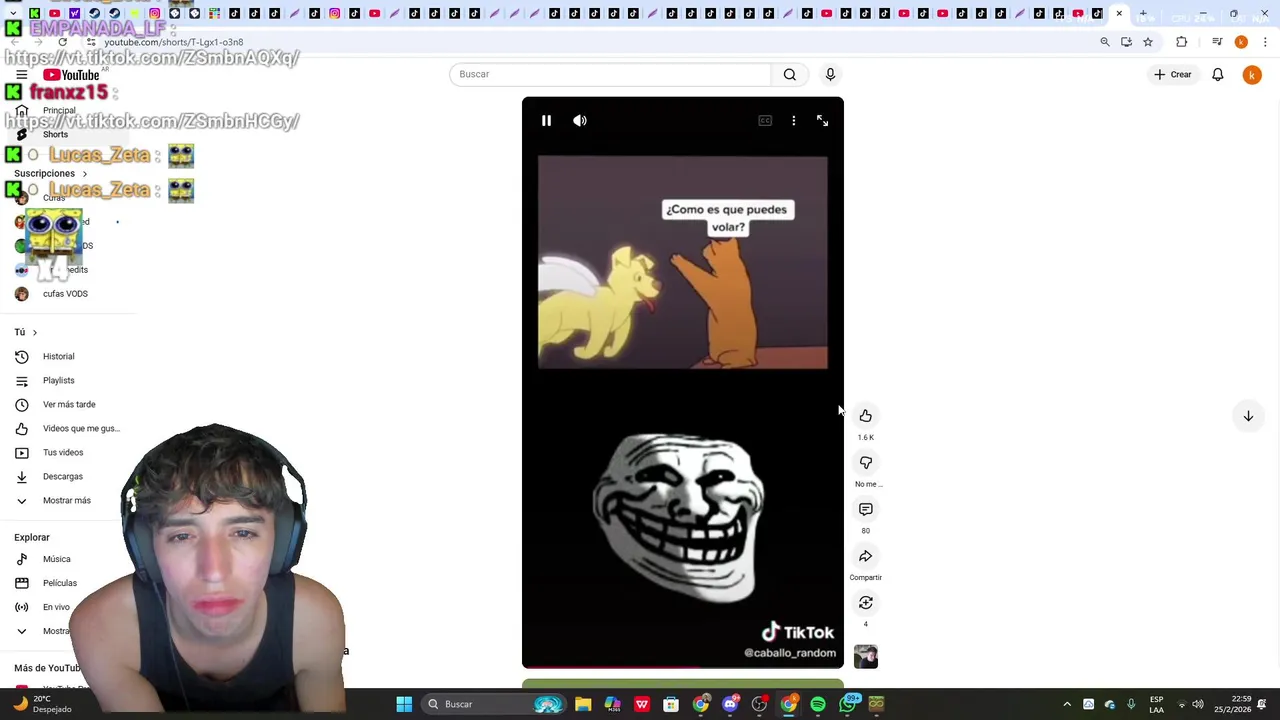Viewport: 1280px width, 720px height.
Task: Pause the Shorts video
Action: tap(546, 121)
